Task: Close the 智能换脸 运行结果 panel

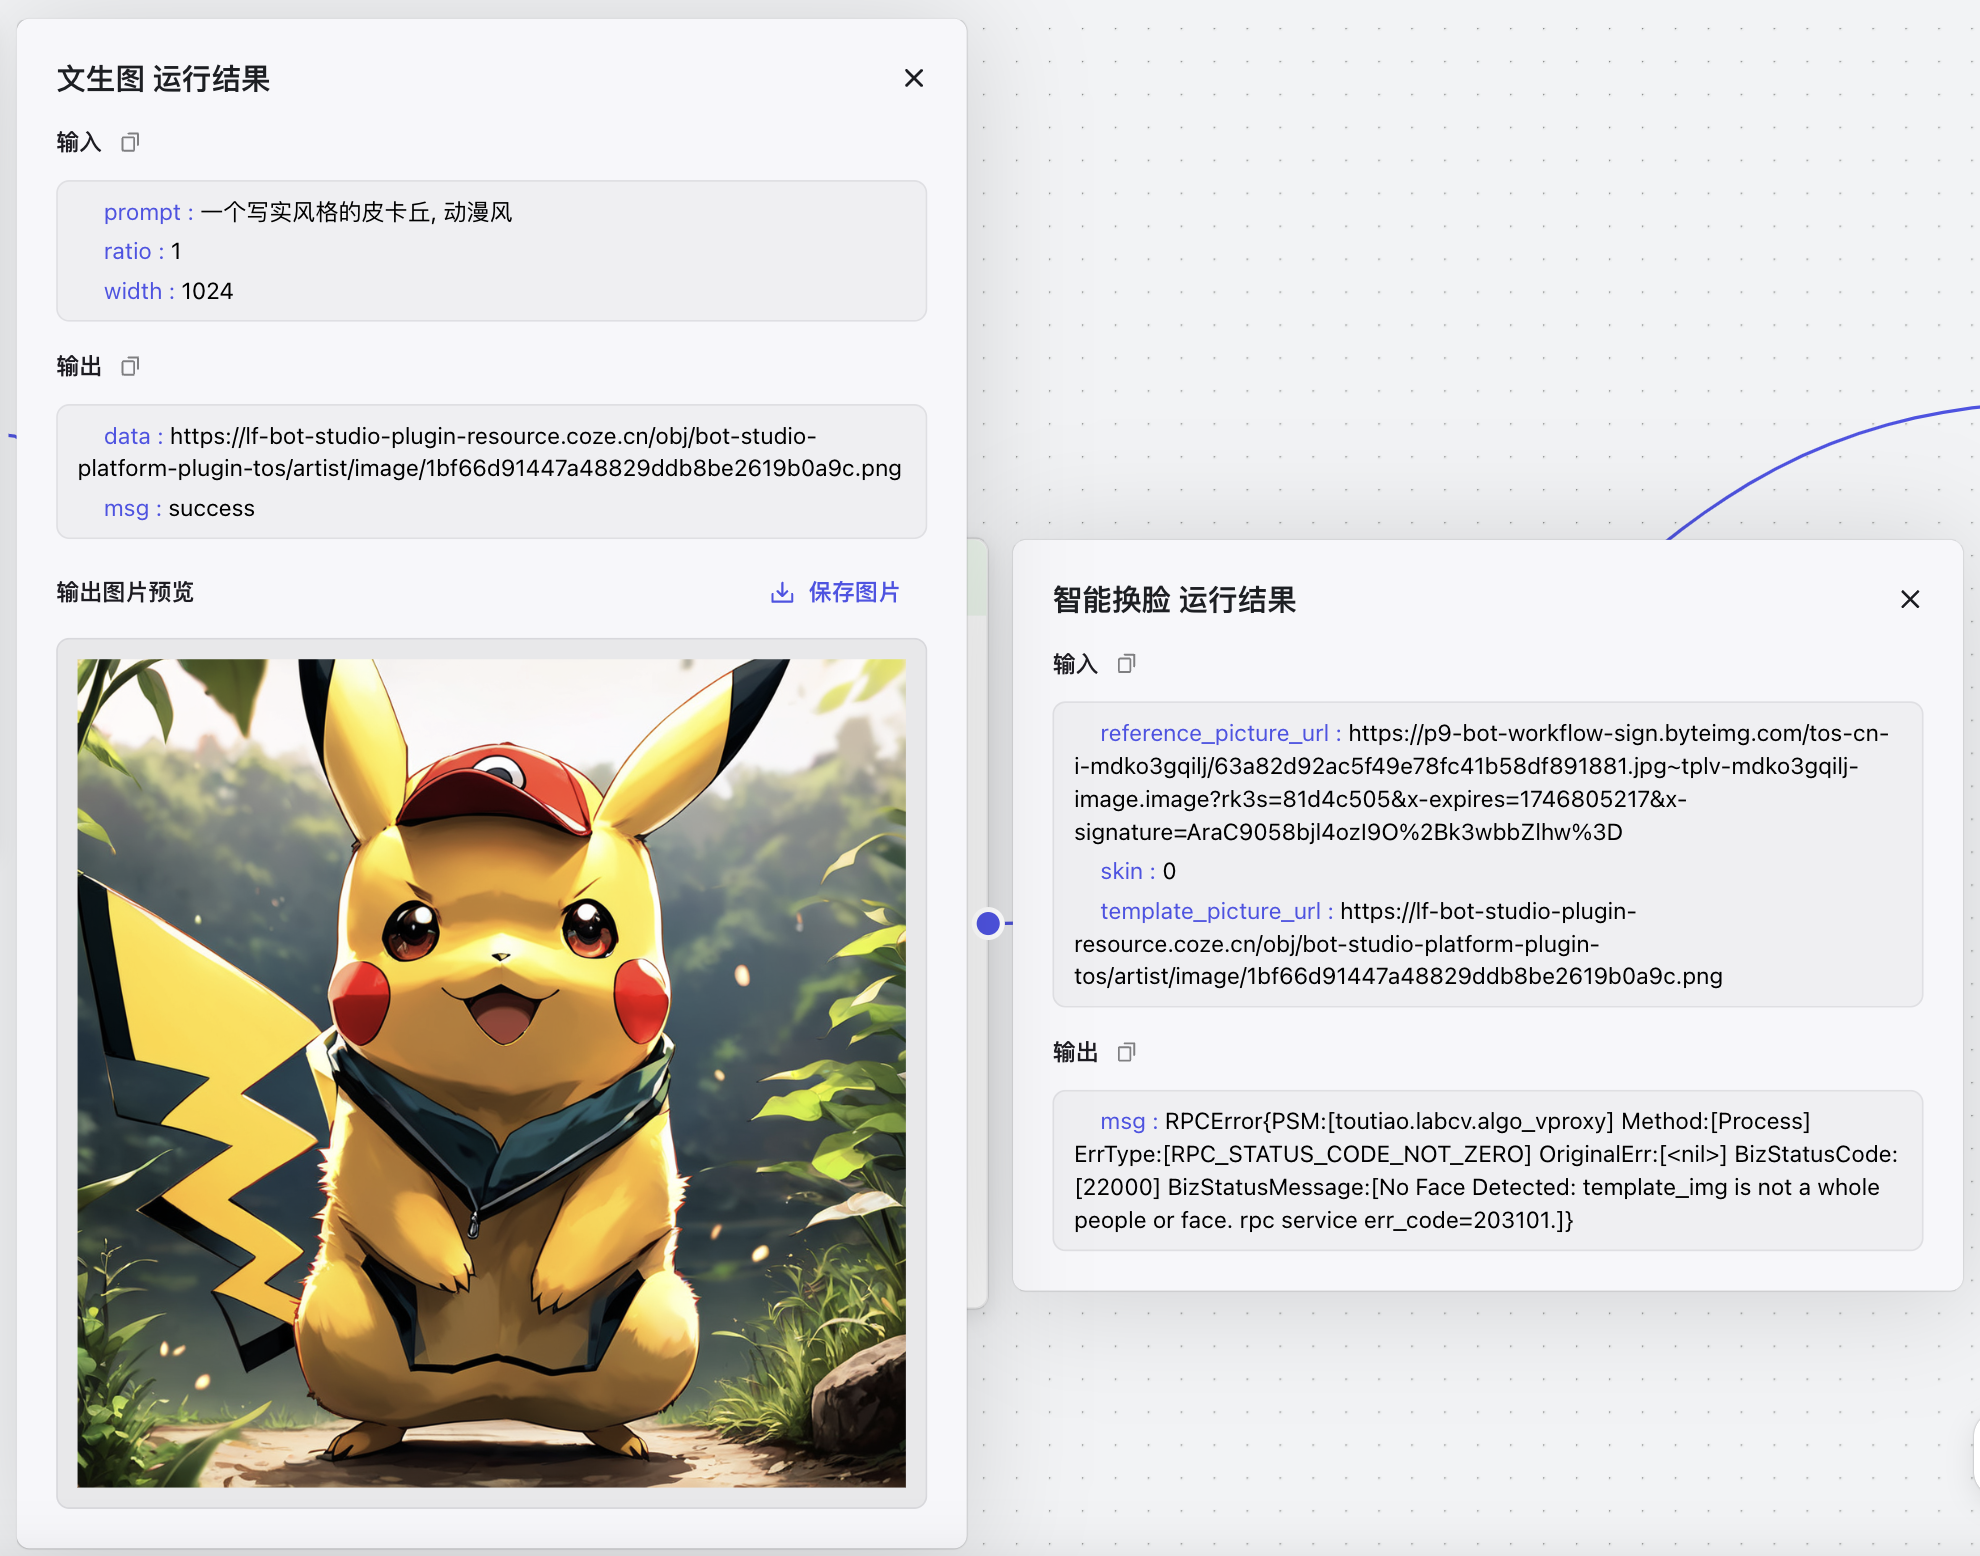Action: point(1909,599)
